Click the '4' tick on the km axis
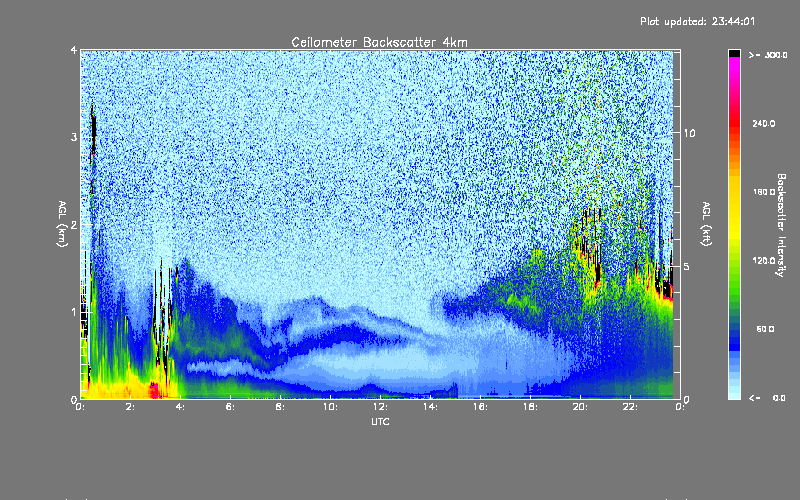 pyautogui.click(x=74, y=50)
